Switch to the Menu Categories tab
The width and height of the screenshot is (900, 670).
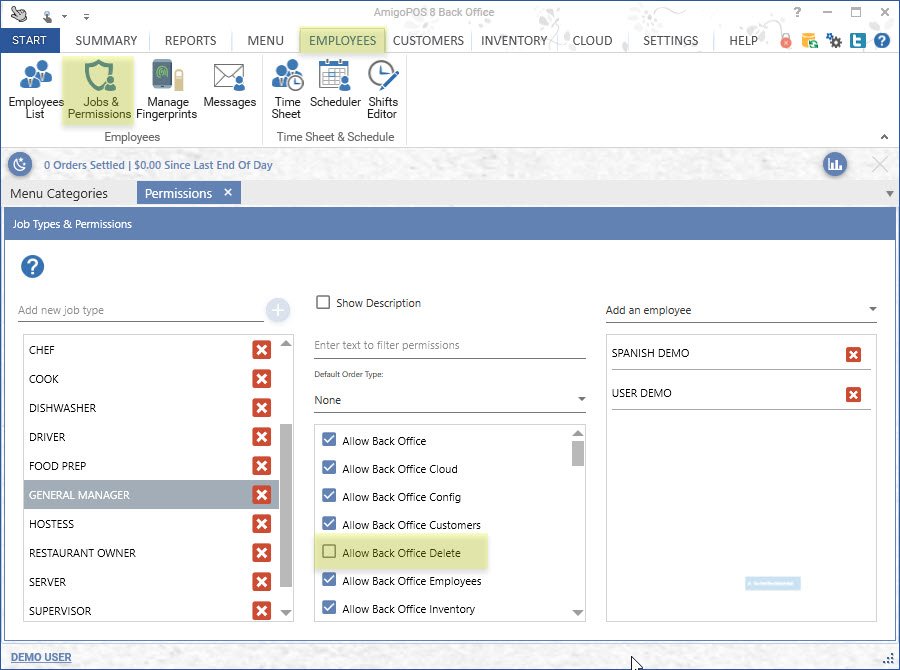(x=58, y=193)
